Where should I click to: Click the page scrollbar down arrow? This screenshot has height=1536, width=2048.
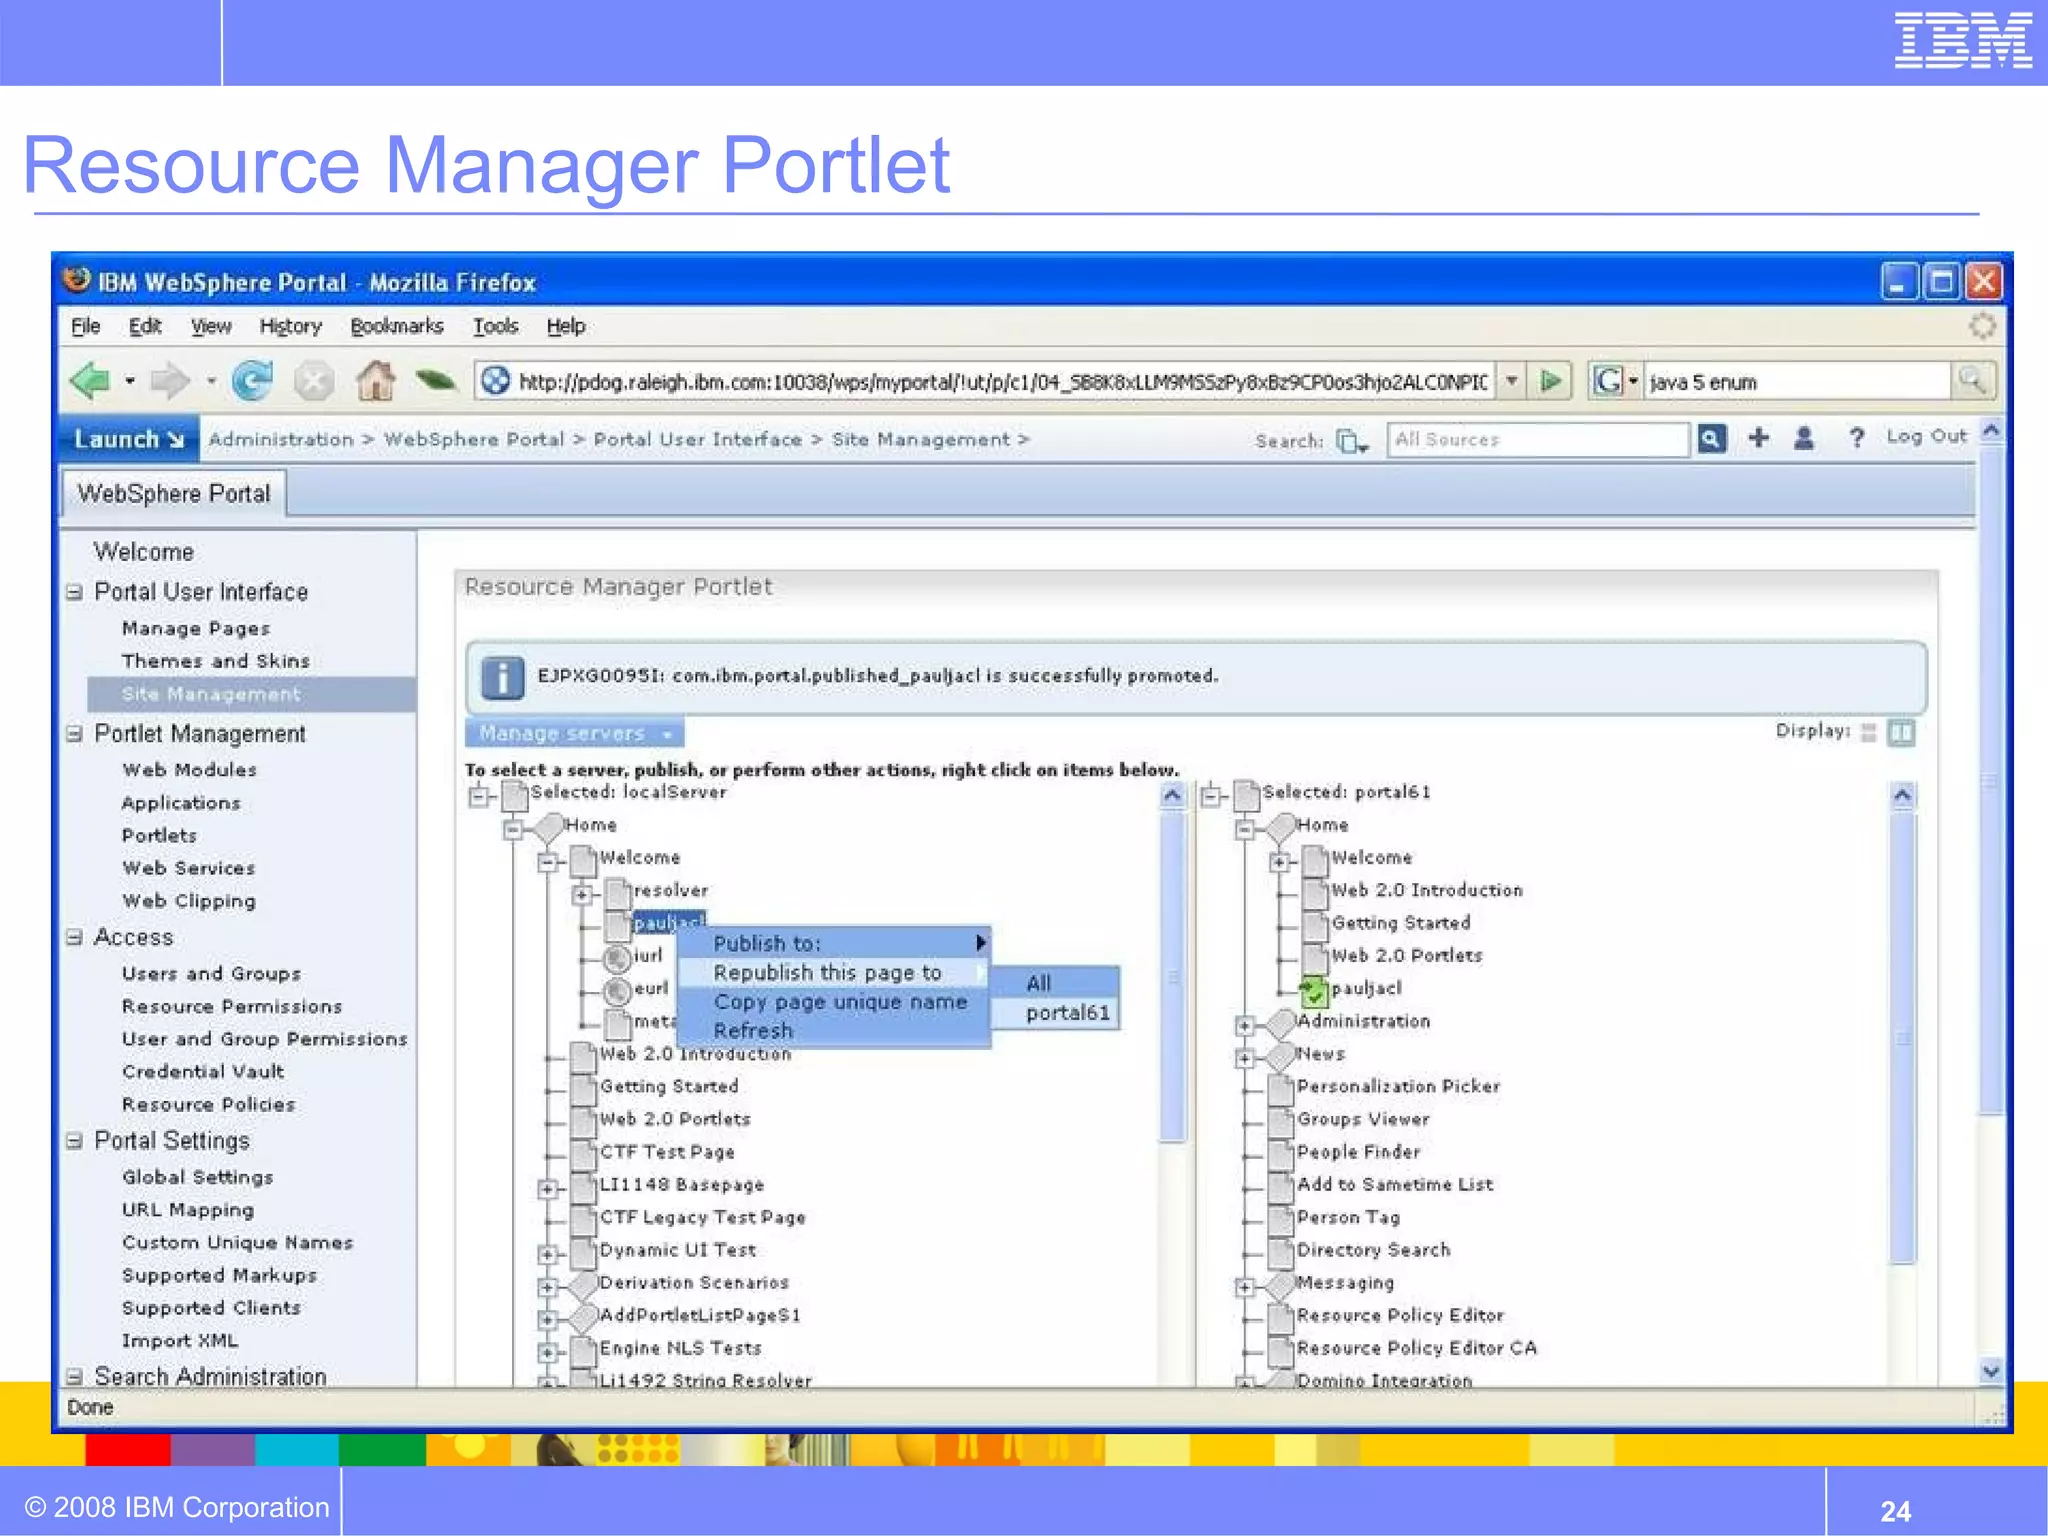pos(1990,1371)
